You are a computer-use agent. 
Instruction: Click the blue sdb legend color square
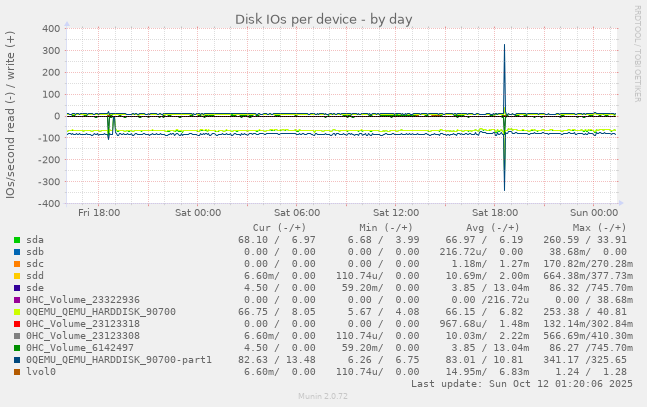pos(17,252)
